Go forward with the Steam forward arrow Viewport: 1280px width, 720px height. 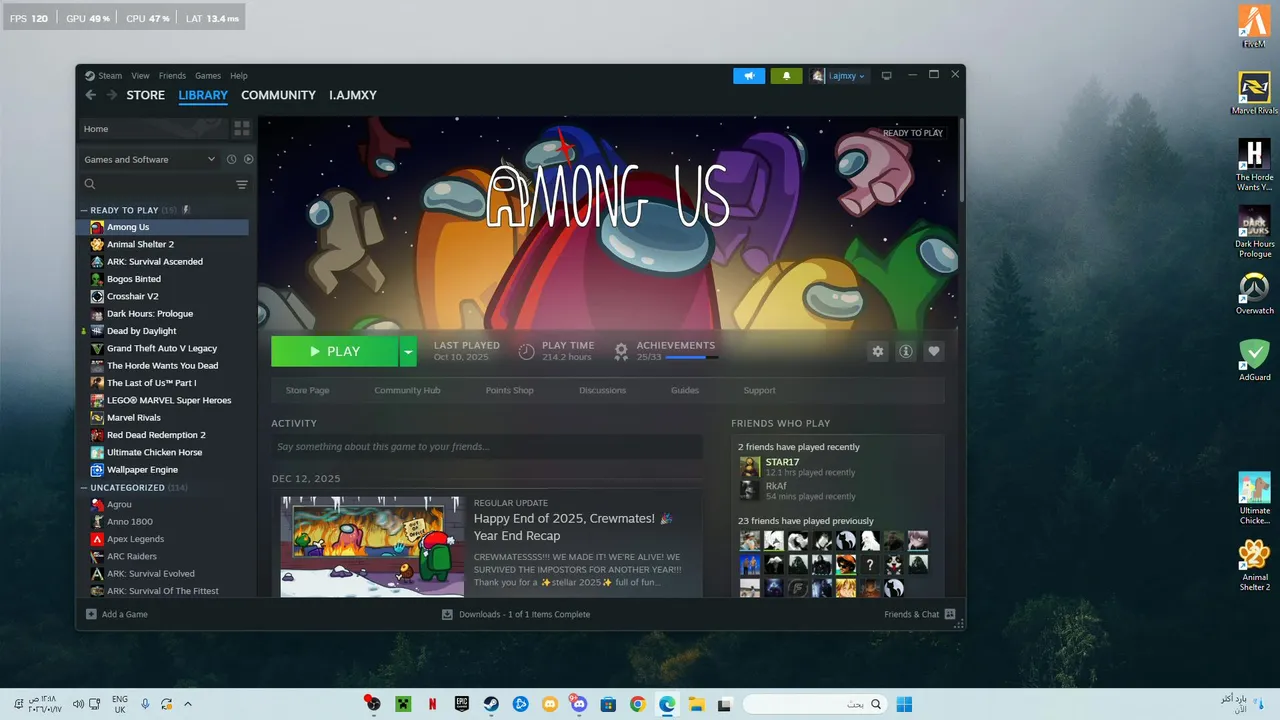coord(110,95)
